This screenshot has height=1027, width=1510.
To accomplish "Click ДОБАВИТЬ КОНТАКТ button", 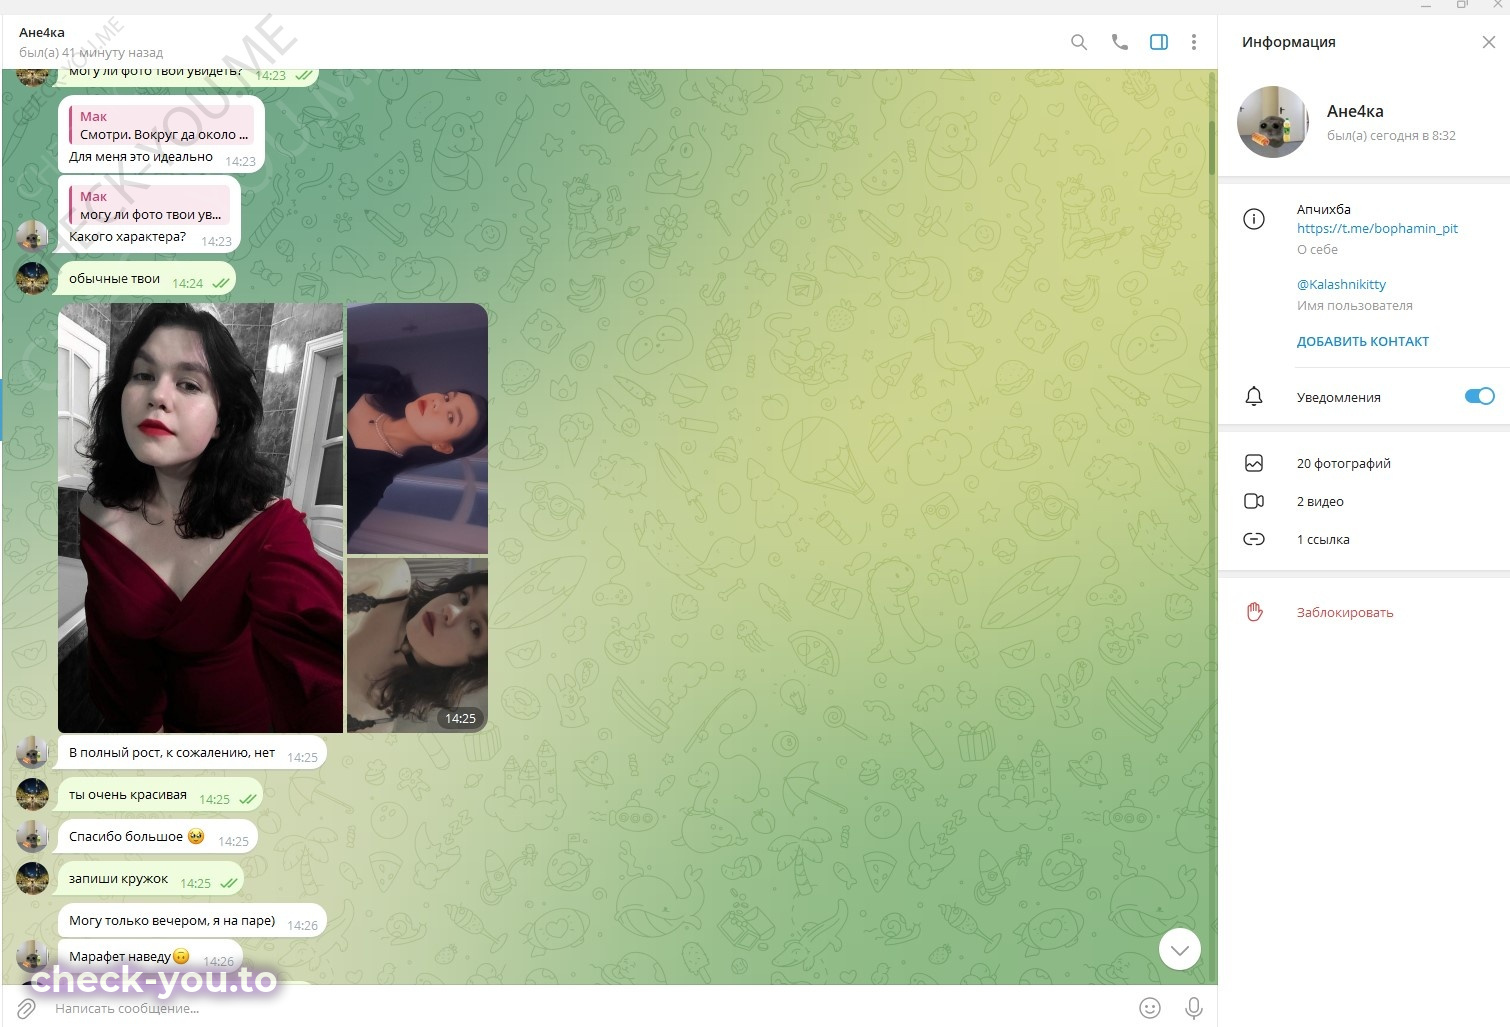I will coord(1363,341).
